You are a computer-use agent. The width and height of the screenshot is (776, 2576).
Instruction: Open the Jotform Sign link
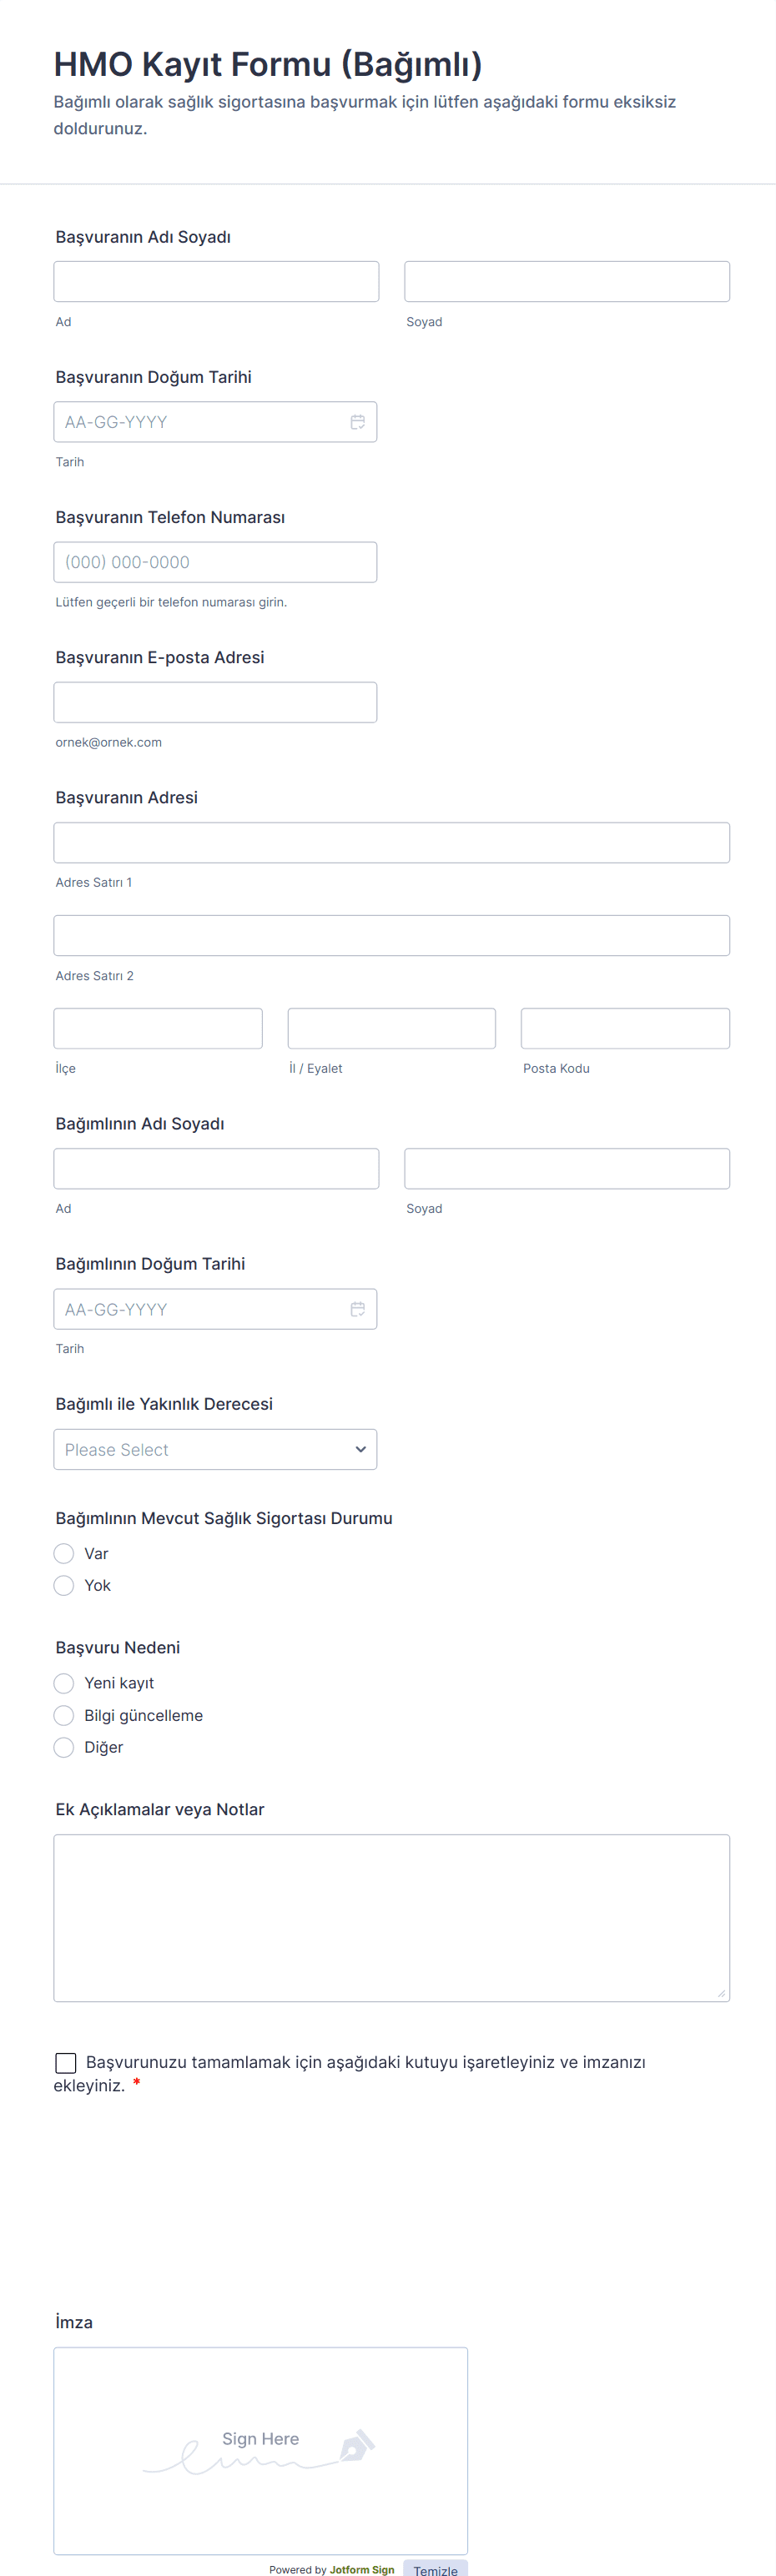click(361, 2569)
